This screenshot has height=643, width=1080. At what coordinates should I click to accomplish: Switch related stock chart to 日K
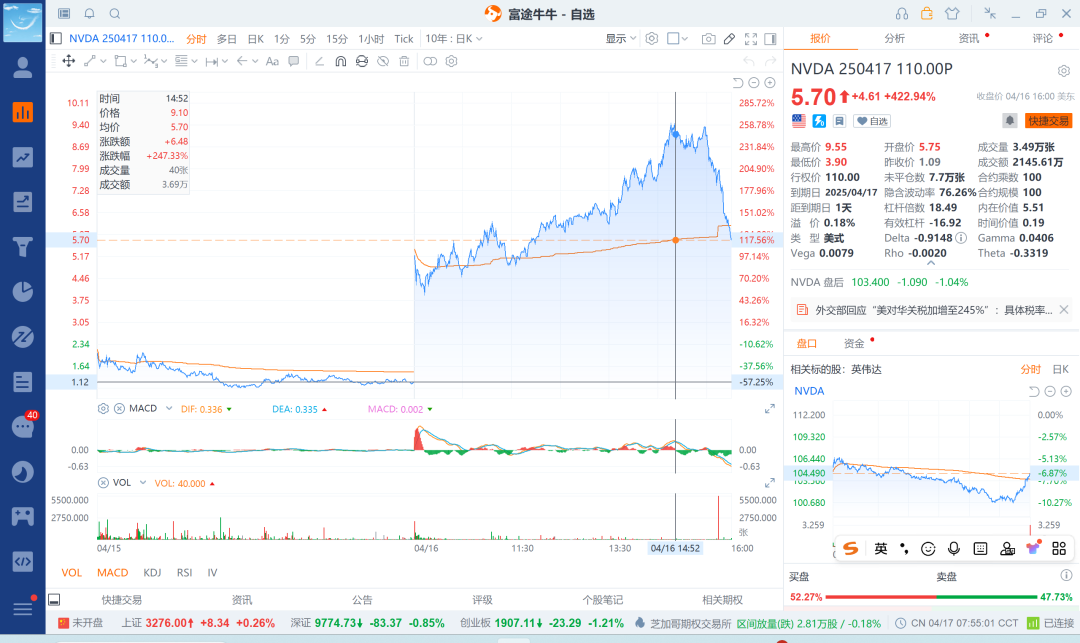(x=1061, y=369)
